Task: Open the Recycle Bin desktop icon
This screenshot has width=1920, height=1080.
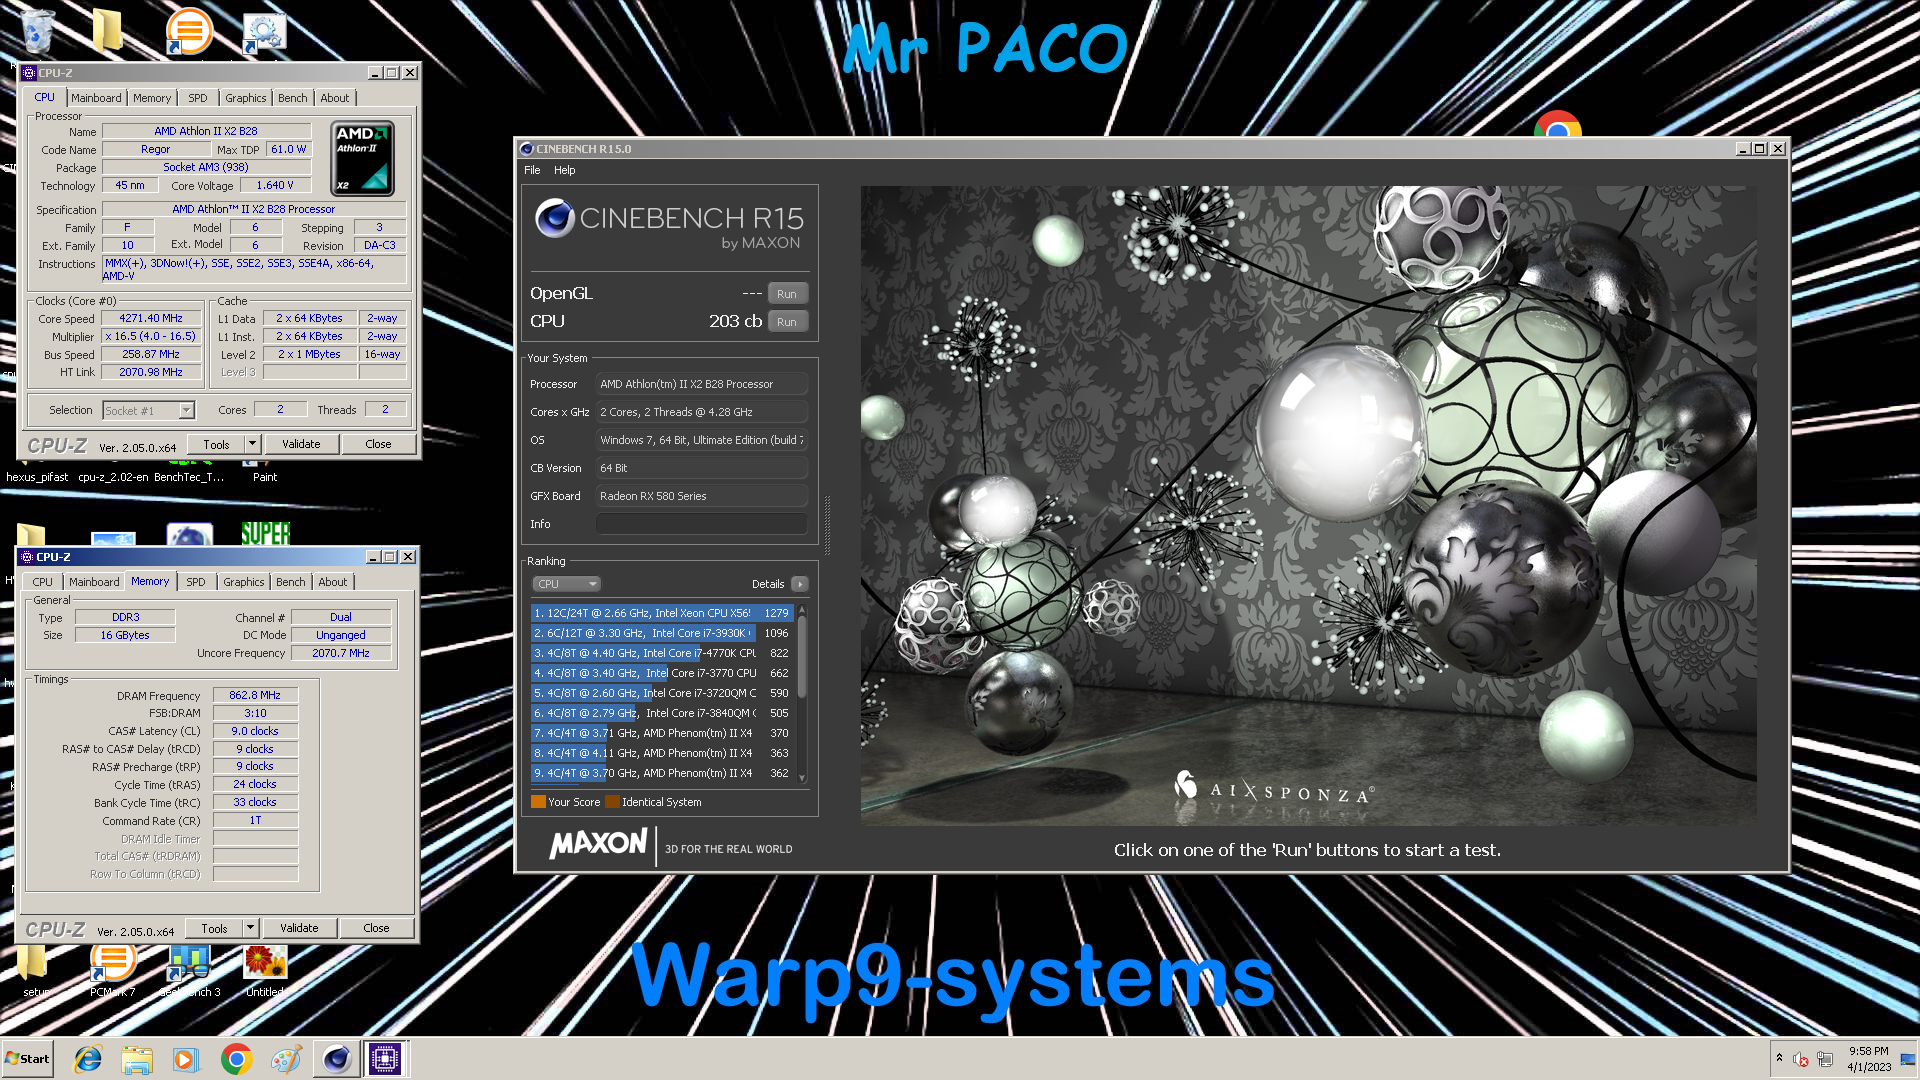Action: (x=37, y=30)
